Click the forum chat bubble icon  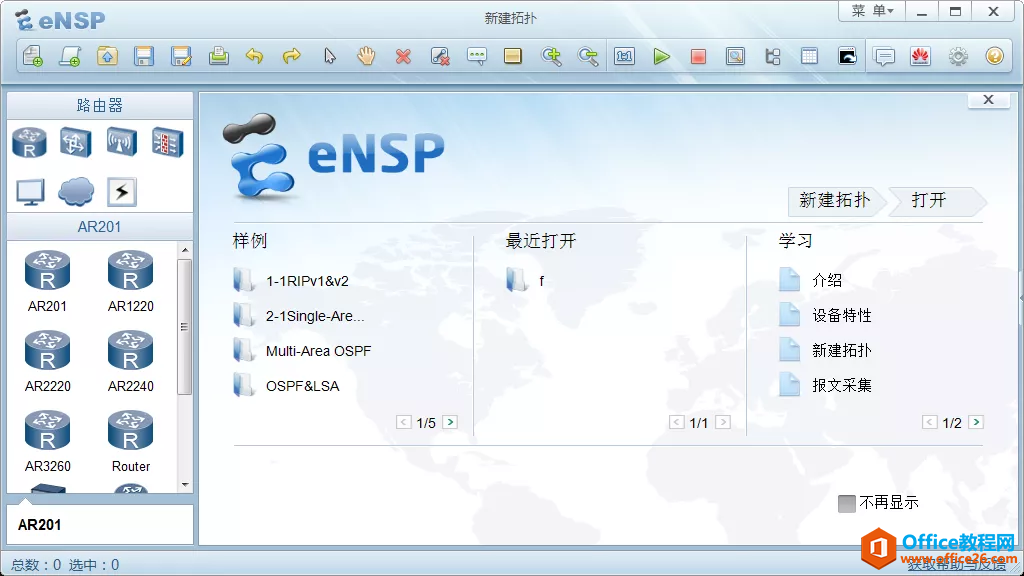884,56
